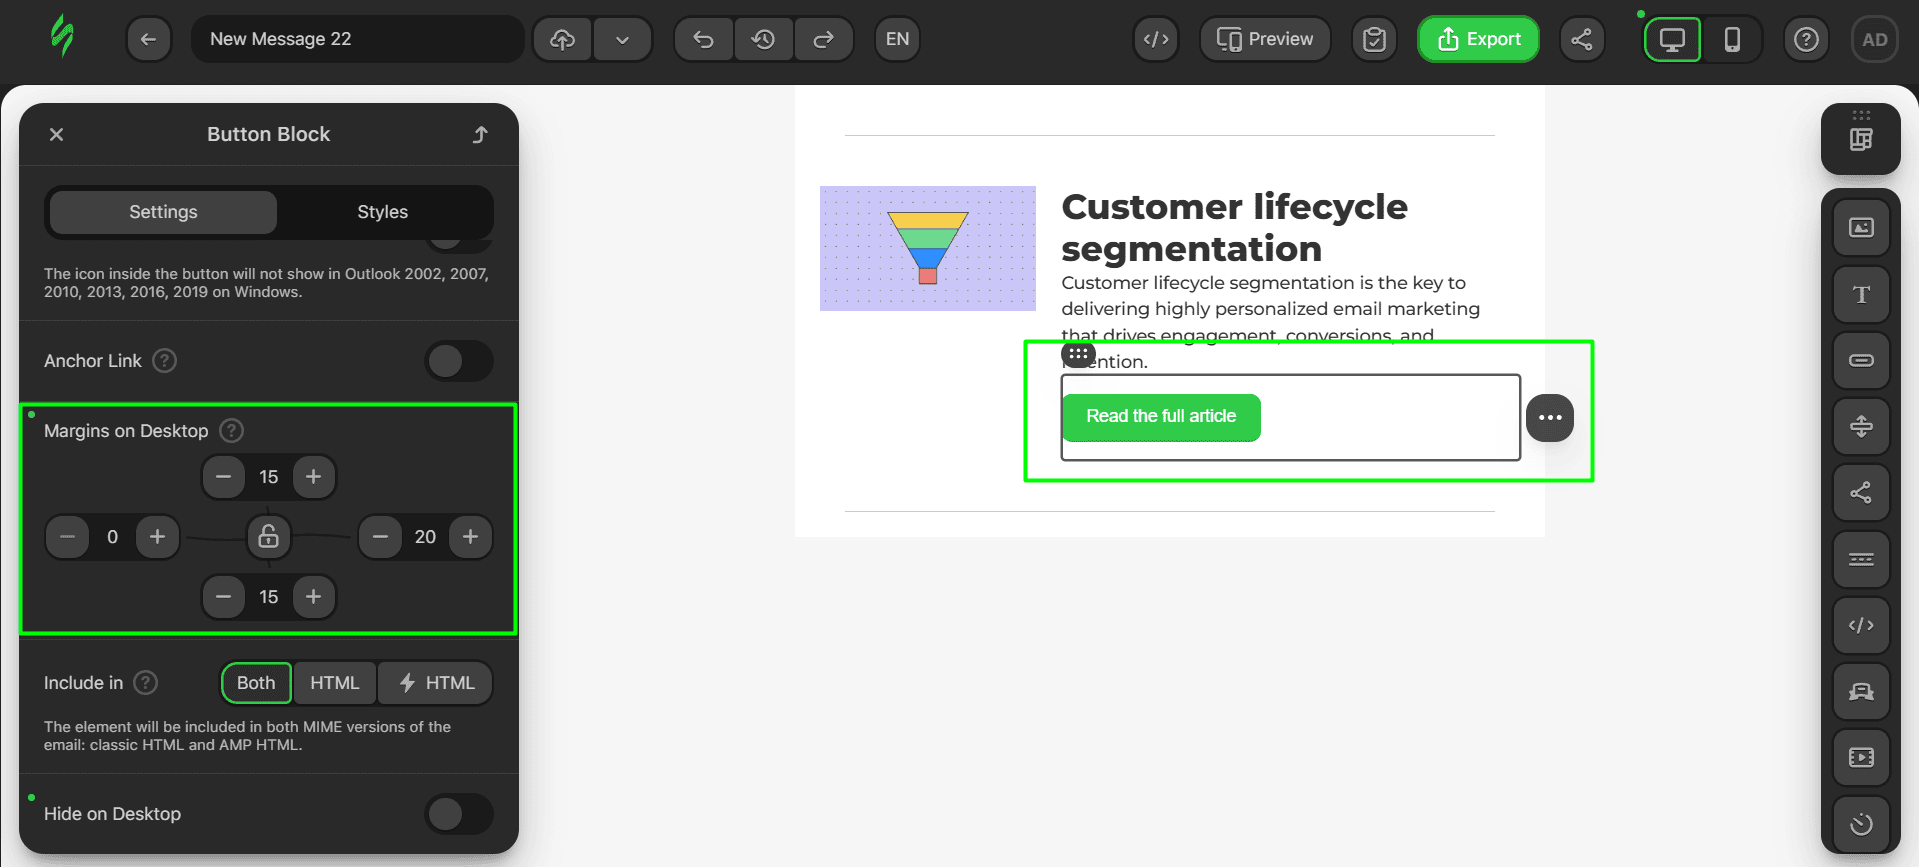The height and width of the screenshot is (867, 1919).
Task: Click the redo arrow icon
Action: (823, 40)
